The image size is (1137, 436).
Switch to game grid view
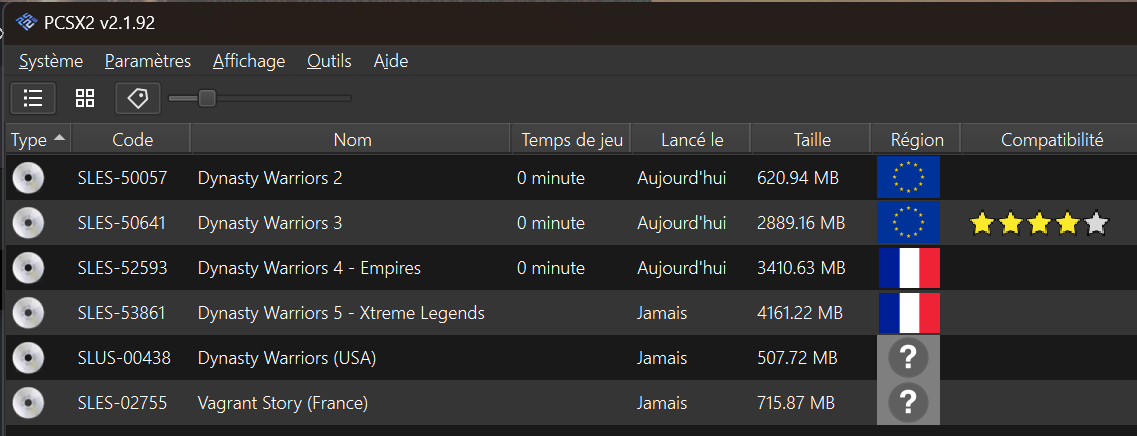(x=86, y=99)
